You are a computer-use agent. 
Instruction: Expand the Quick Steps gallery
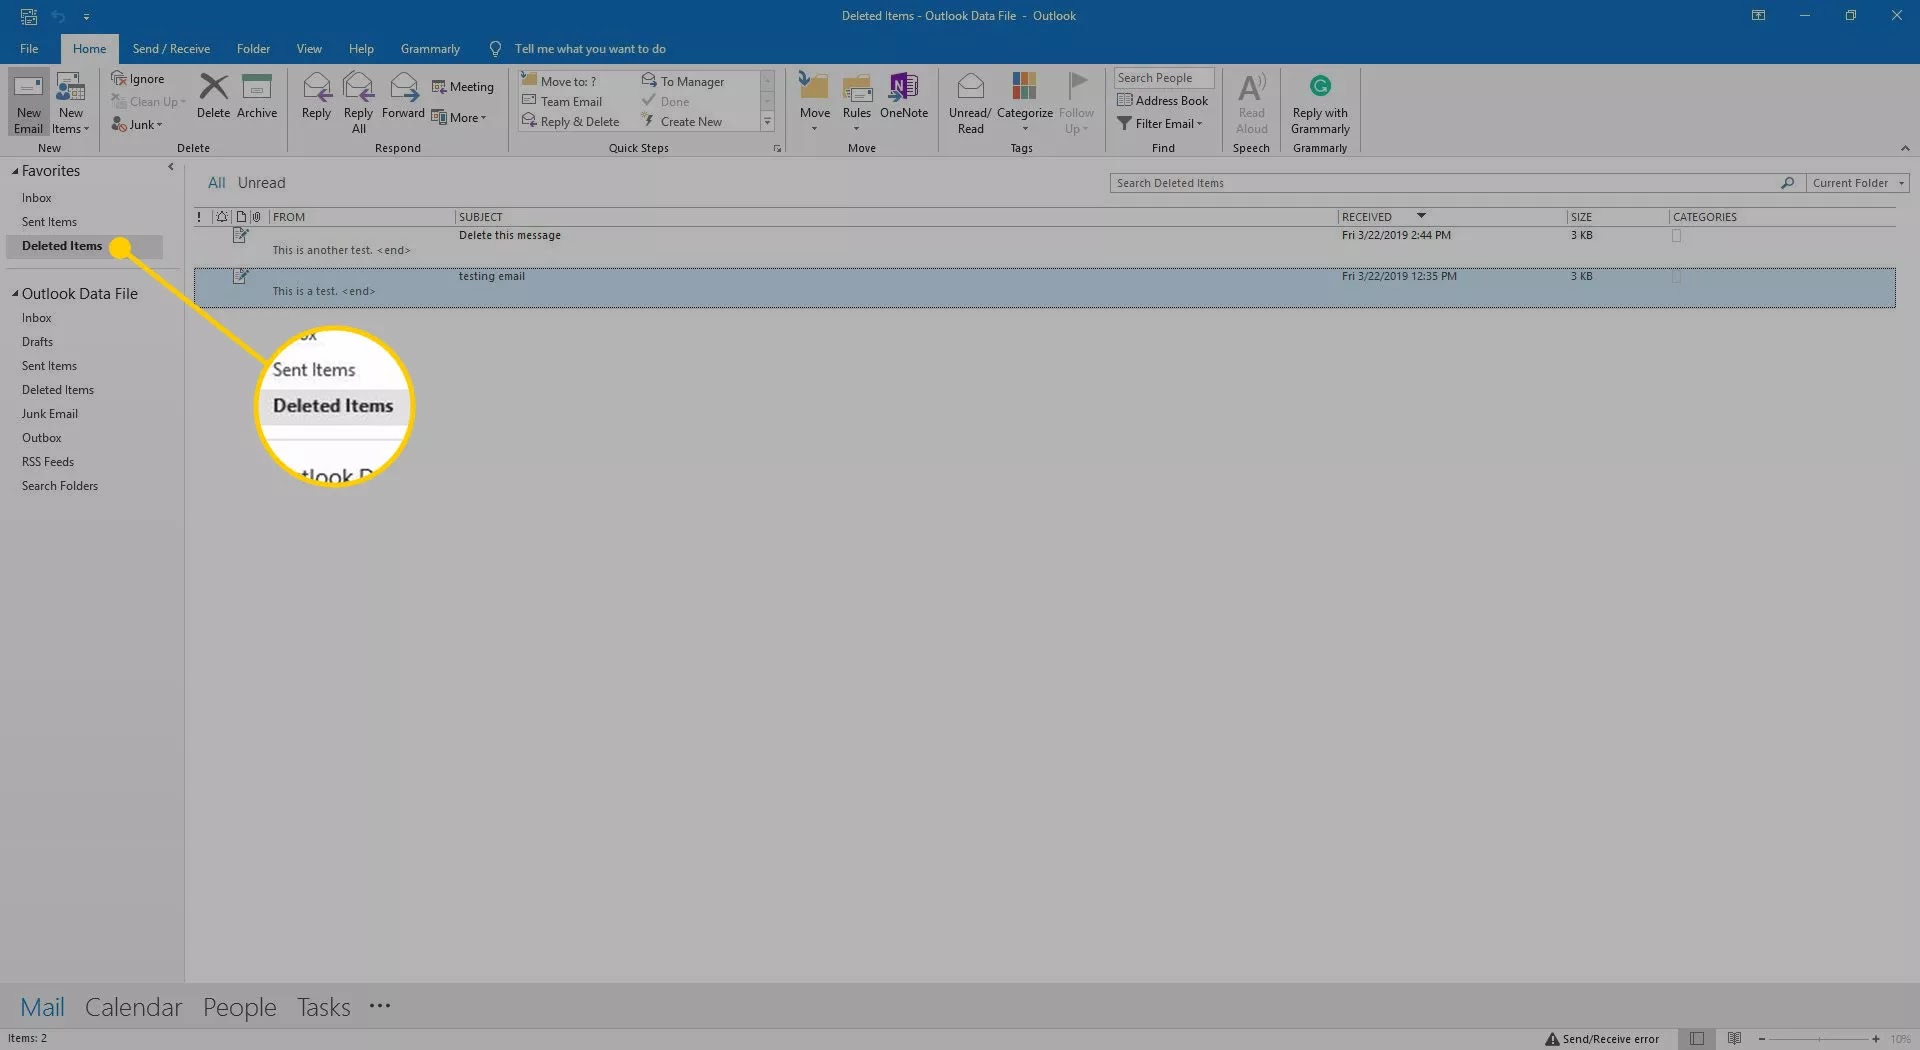[767, 122]
